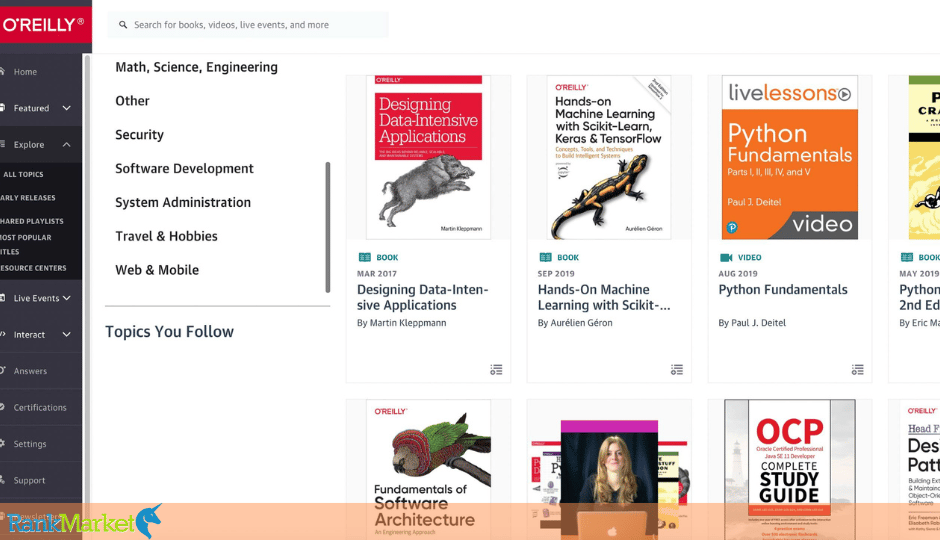Open Settings in the sidebar
Viewport: 940px width, 540px height.
[x=29, y=444]
